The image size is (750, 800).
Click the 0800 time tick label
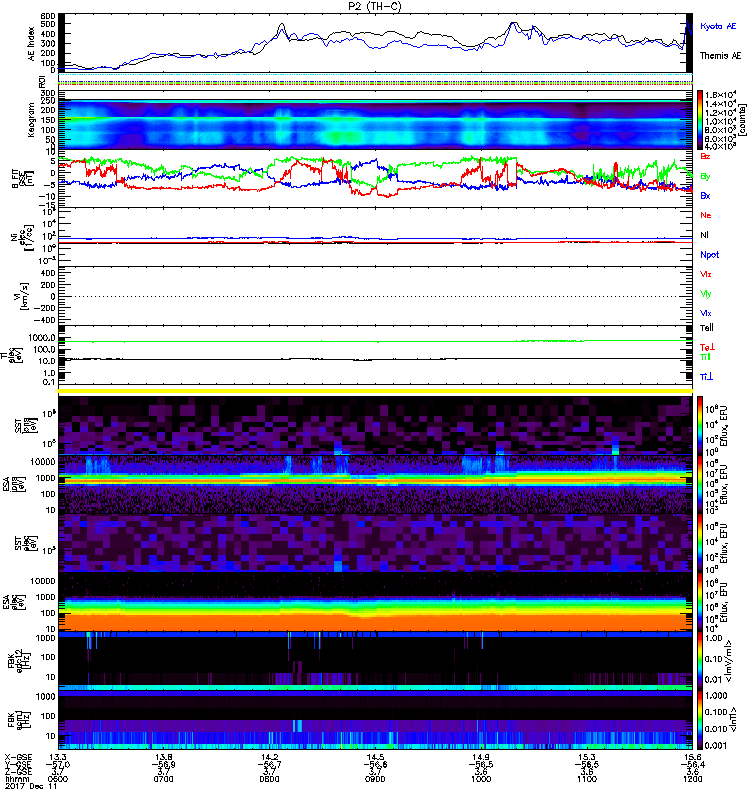pyautogui.click(x=269, y=779)
